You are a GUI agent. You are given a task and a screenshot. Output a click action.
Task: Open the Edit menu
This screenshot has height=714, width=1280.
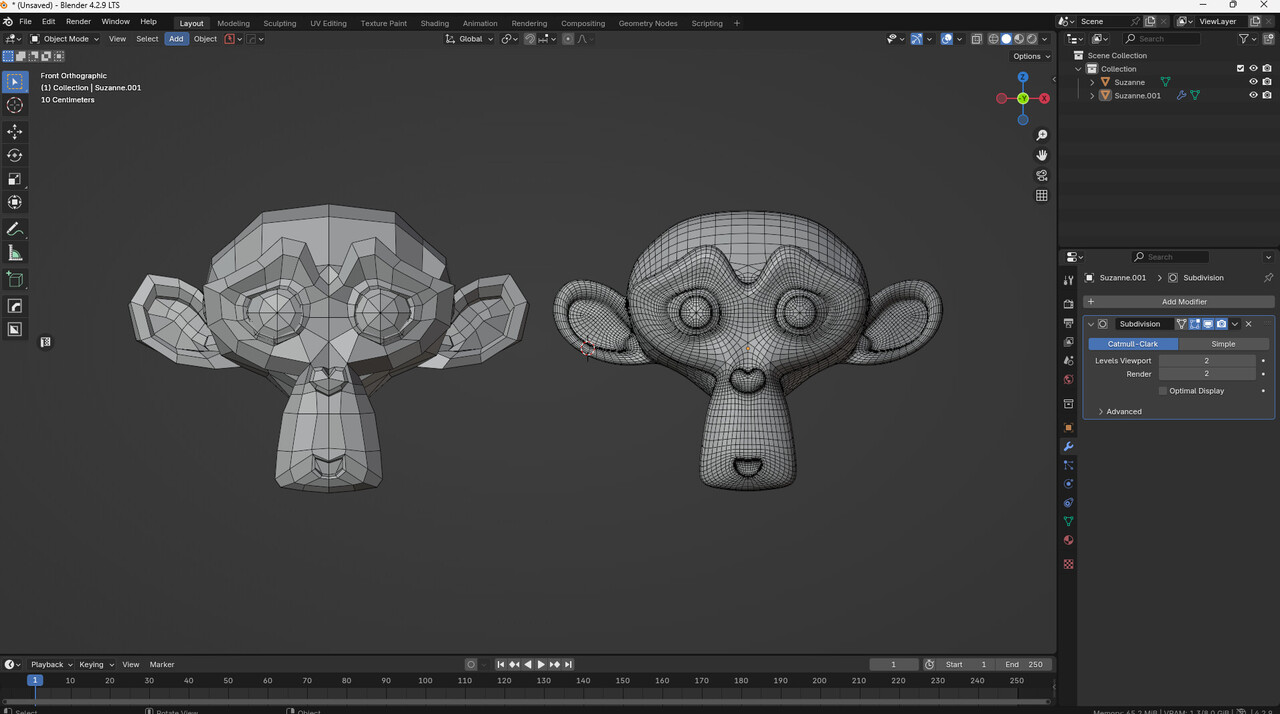[48, 21]
